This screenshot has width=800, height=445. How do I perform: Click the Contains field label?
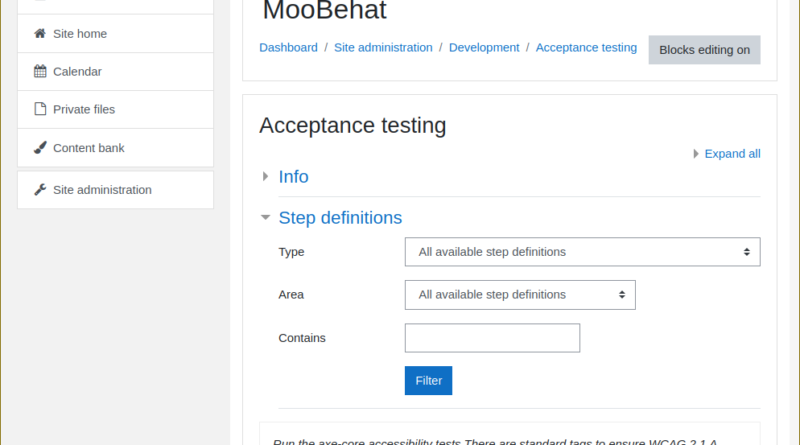(302, 338)
